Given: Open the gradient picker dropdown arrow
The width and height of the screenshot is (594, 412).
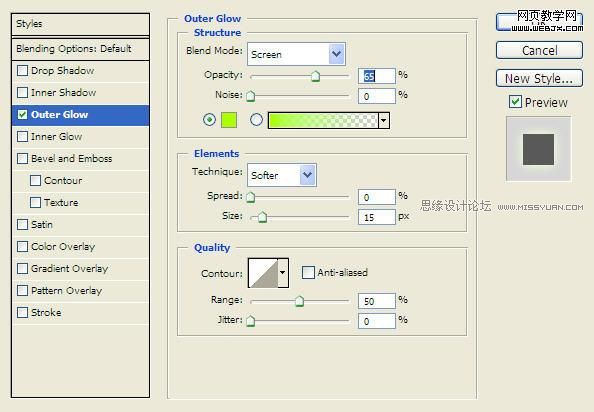Looking at the screenshot, I should pyautogui.click(x=384, y=120).
